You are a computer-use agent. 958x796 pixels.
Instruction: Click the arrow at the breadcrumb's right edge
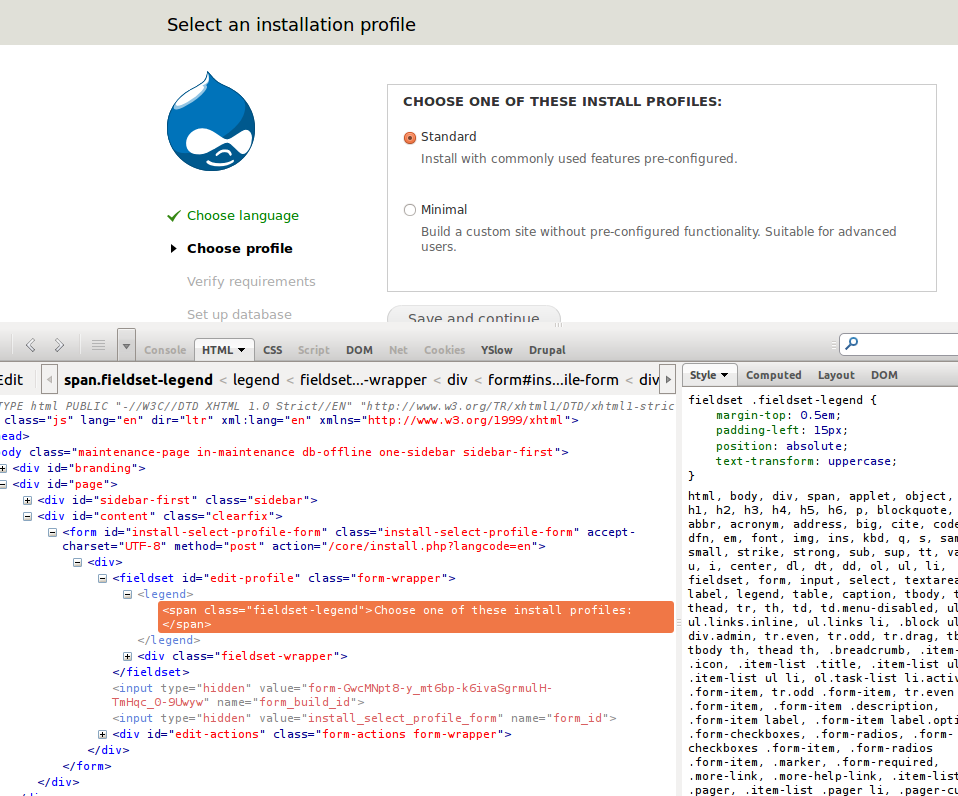coord(668,379)
